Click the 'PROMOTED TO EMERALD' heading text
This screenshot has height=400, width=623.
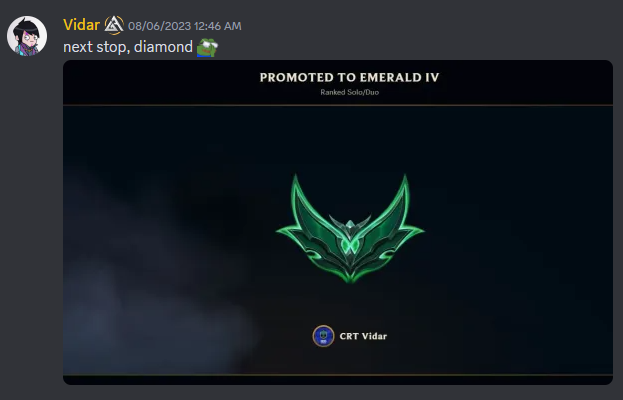click(341, 77)
